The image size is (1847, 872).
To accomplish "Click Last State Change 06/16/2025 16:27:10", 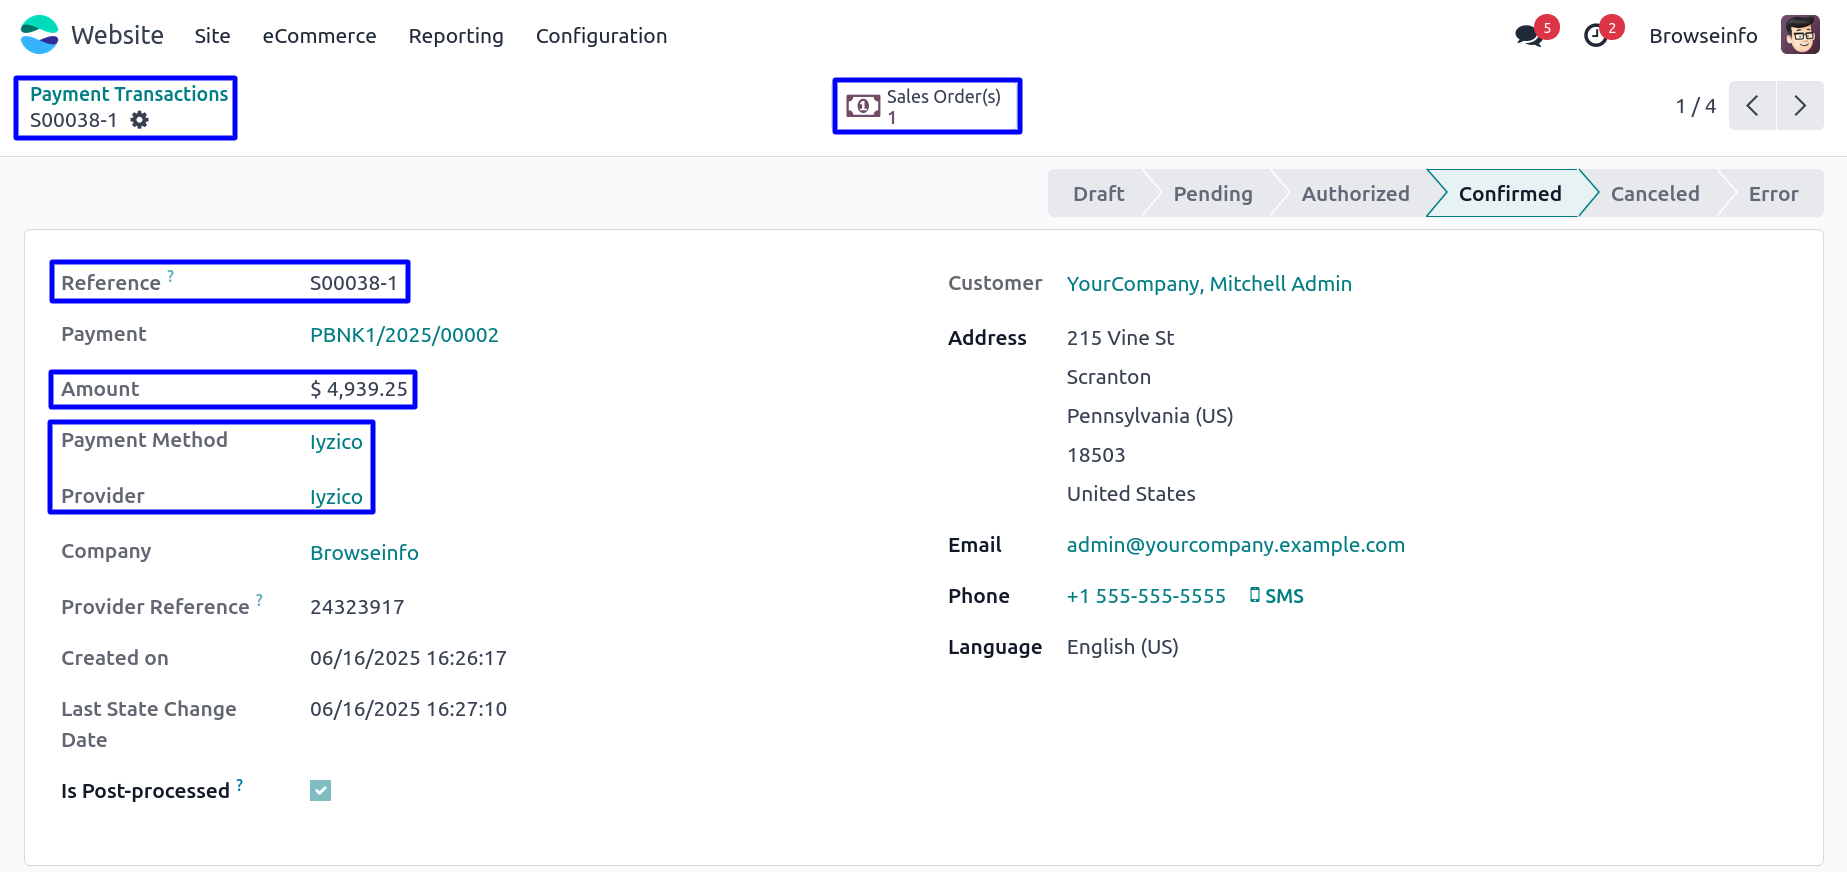I will (x=408, y=709).
